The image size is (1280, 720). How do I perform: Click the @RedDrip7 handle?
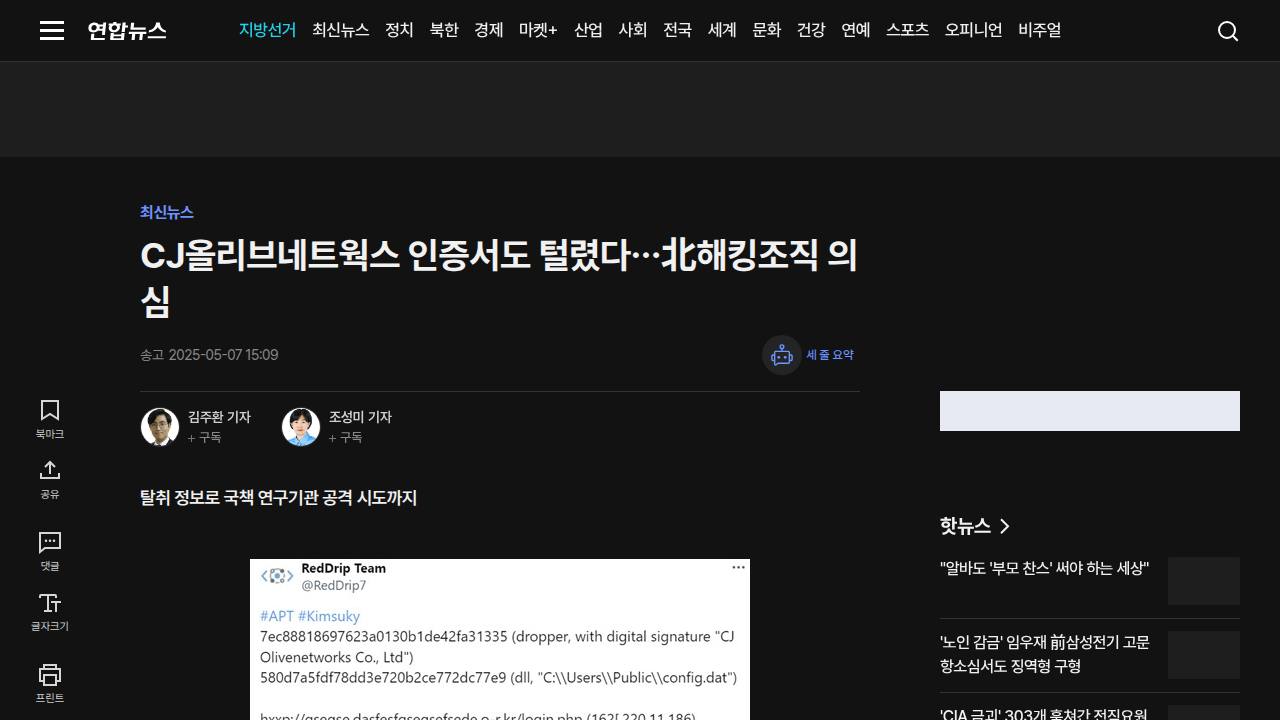[334, 585]
